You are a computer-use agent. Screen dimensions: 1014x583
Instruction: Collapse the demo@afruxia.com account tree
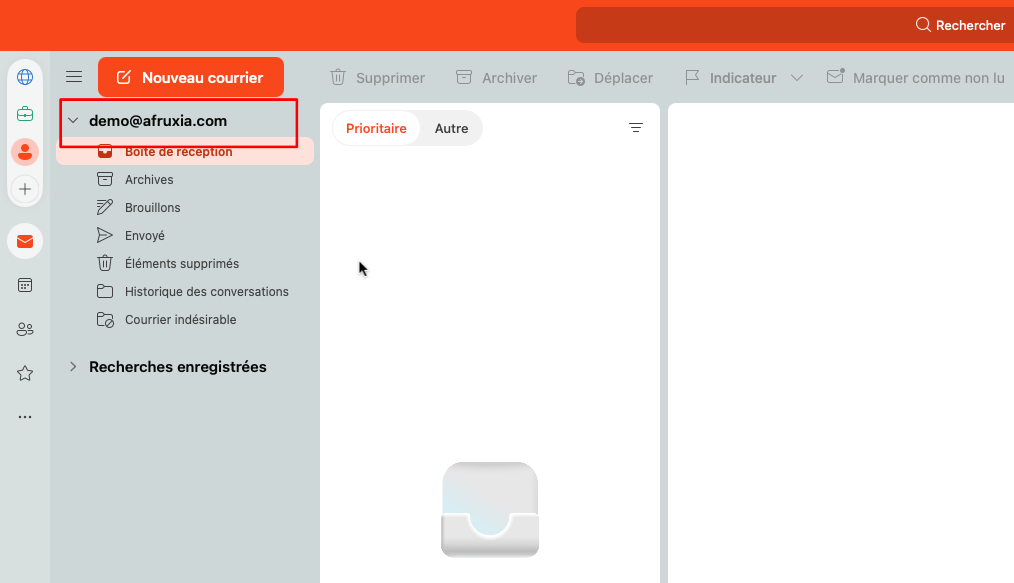pos(73,121)
